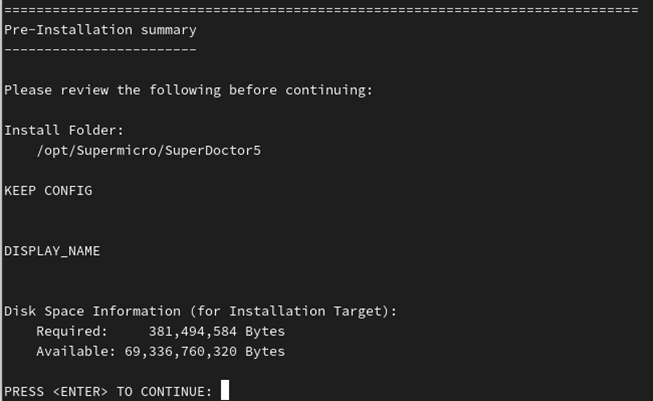
Task: Click the word summary in the heading
Action: coord(169,30)
